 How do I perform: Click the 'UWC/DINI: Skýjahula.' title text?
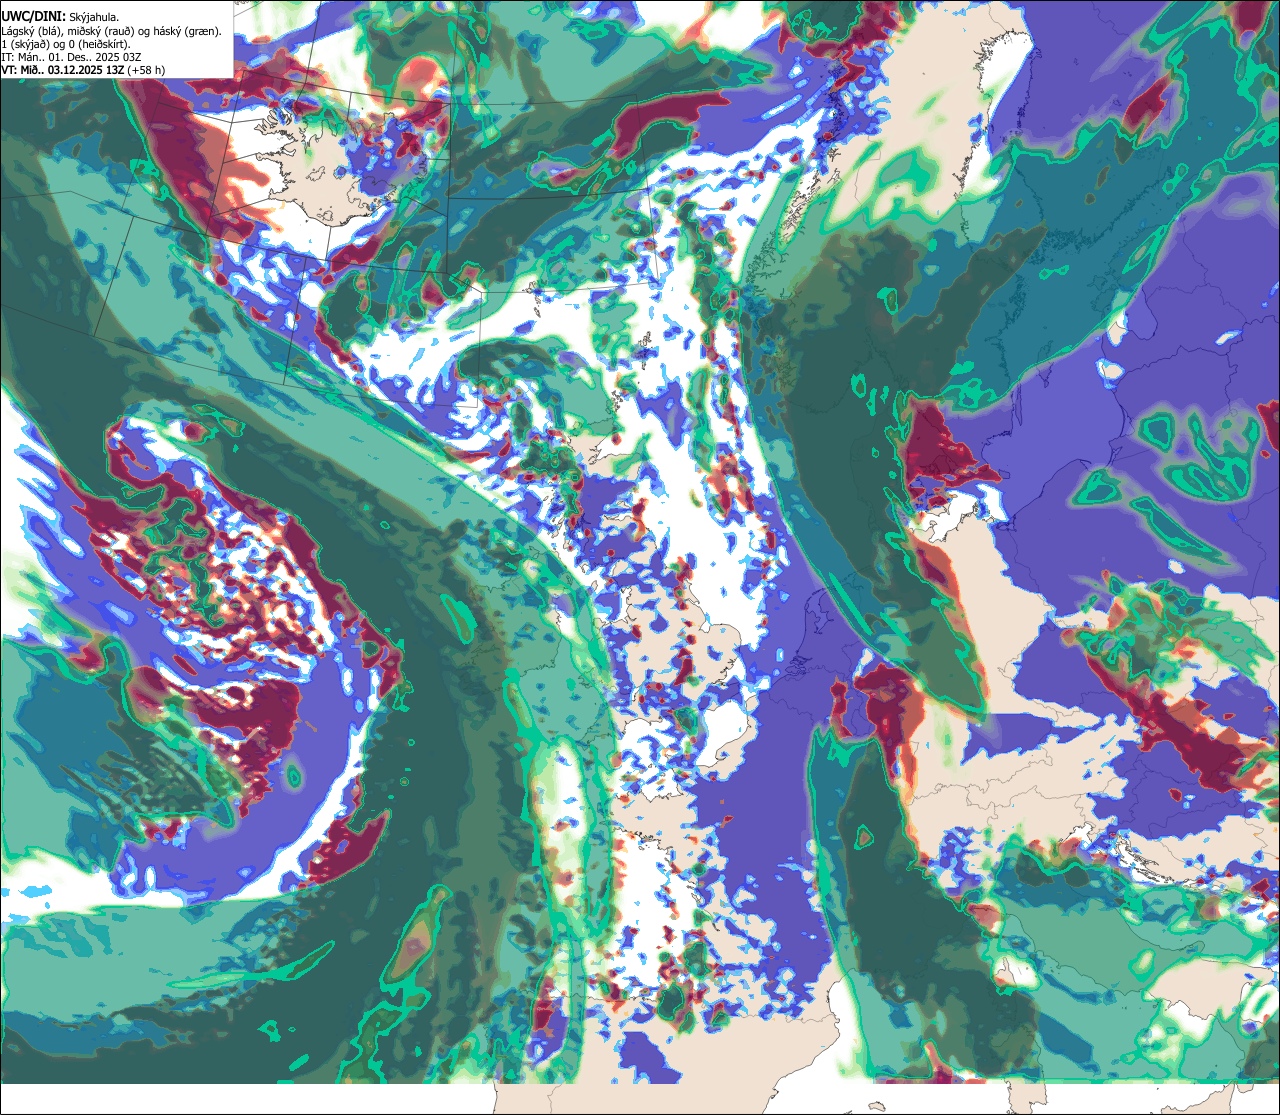click(x=60, y=17)
